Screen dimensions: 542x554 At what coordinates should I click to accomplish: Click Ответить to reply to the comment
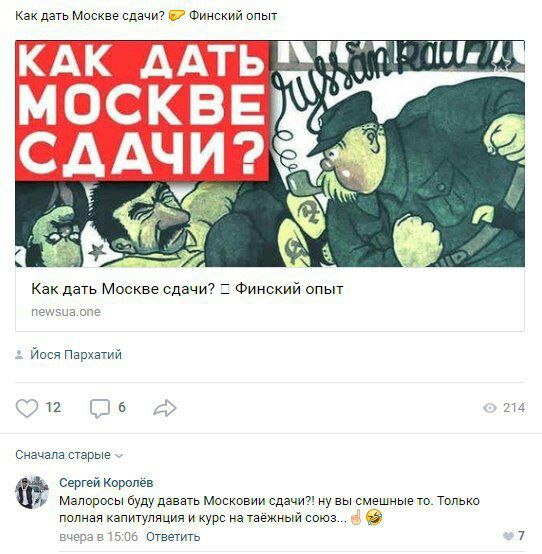pyautogui.click(x=173, y=537)
